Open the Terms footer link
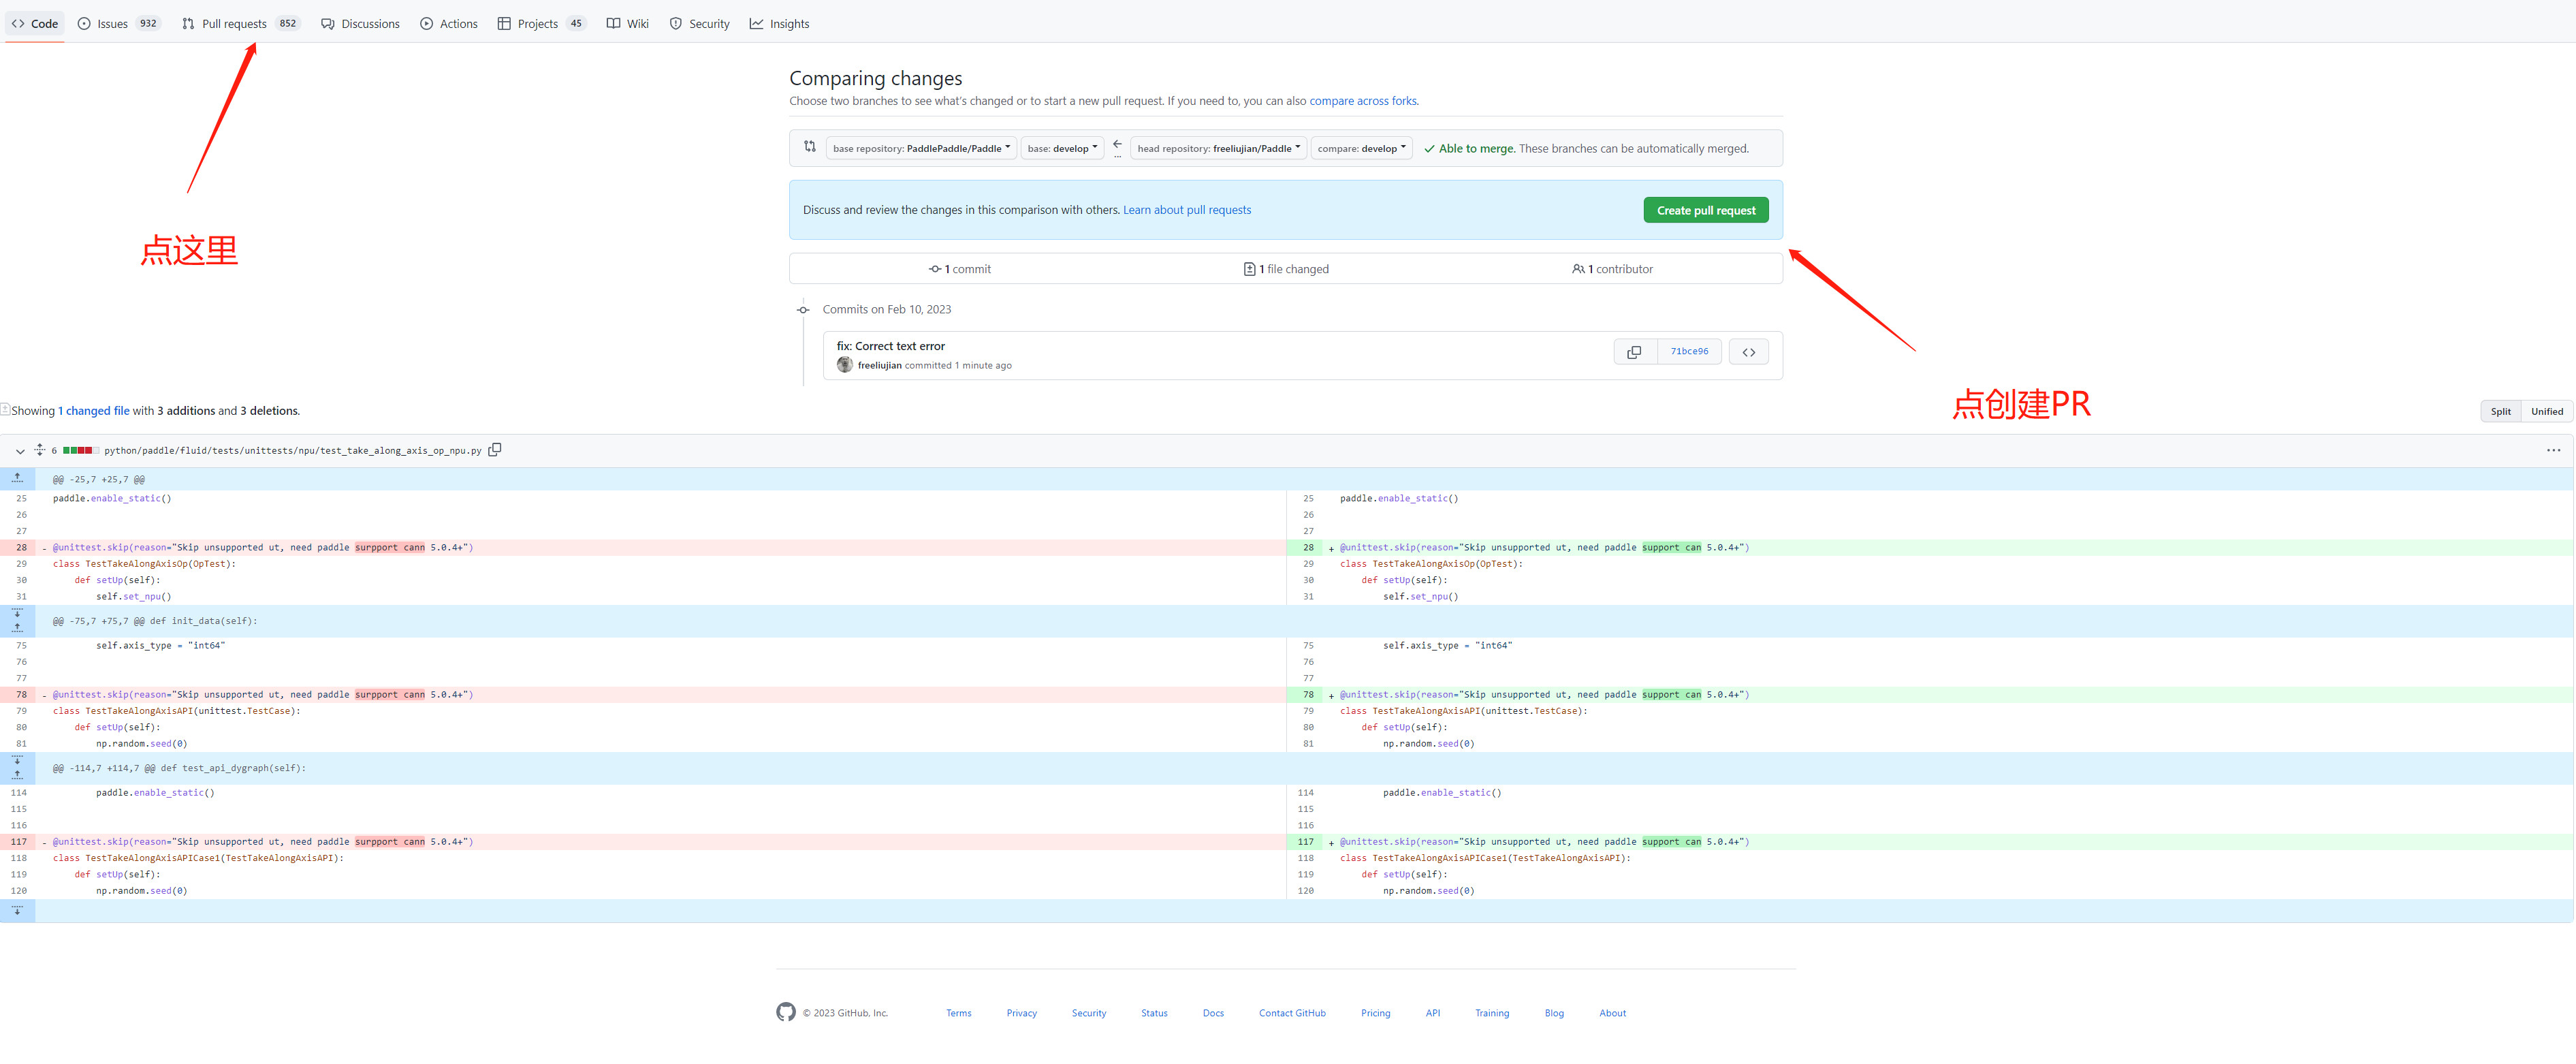 [x=958, y=1013]
